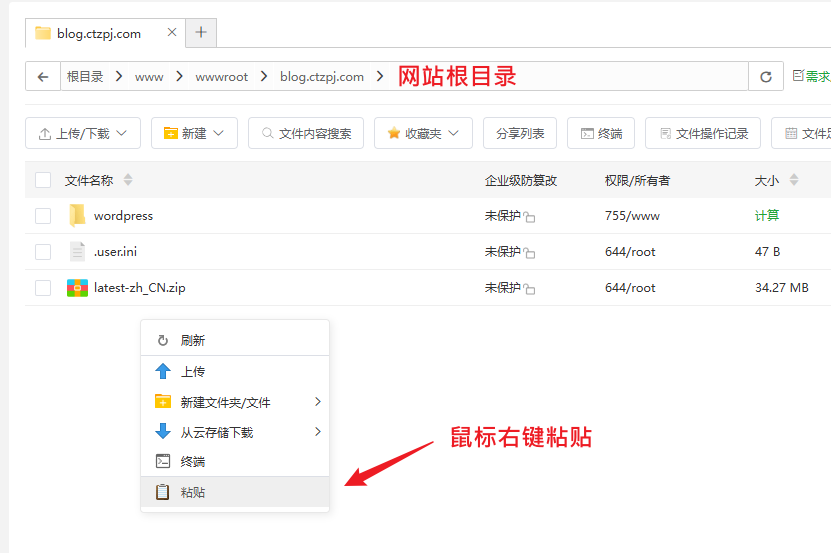
Task: Click wwwroot in the breadcrumb path
Action: coord(221,77)
